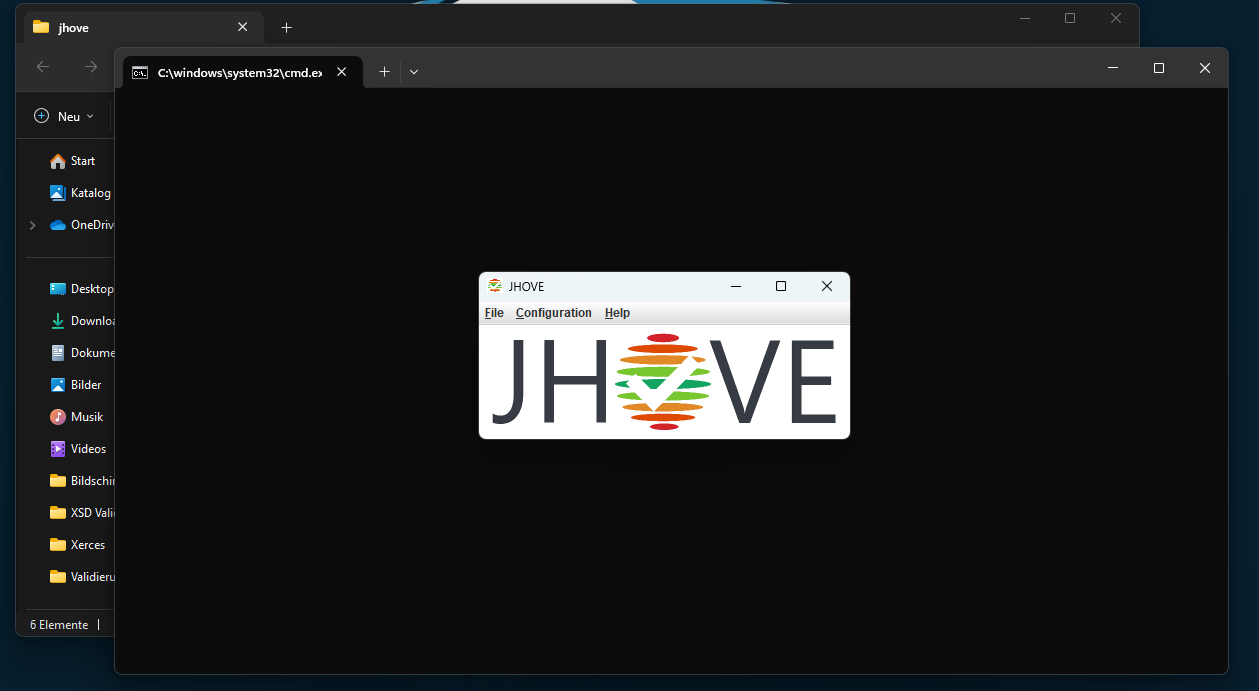Expand the OneDrive tree node

click(33, 225)
